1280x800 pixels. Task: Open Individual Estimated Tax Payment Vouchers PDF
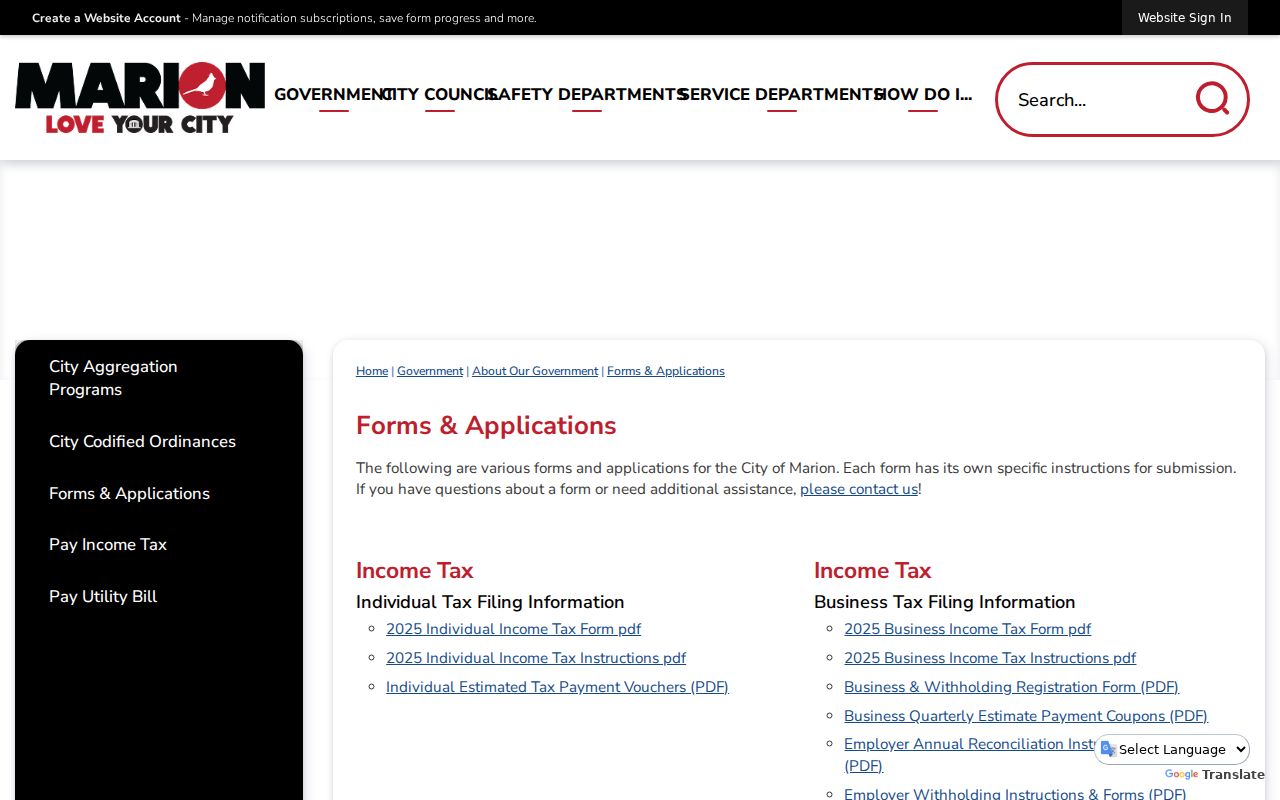[x=557, y=687]
